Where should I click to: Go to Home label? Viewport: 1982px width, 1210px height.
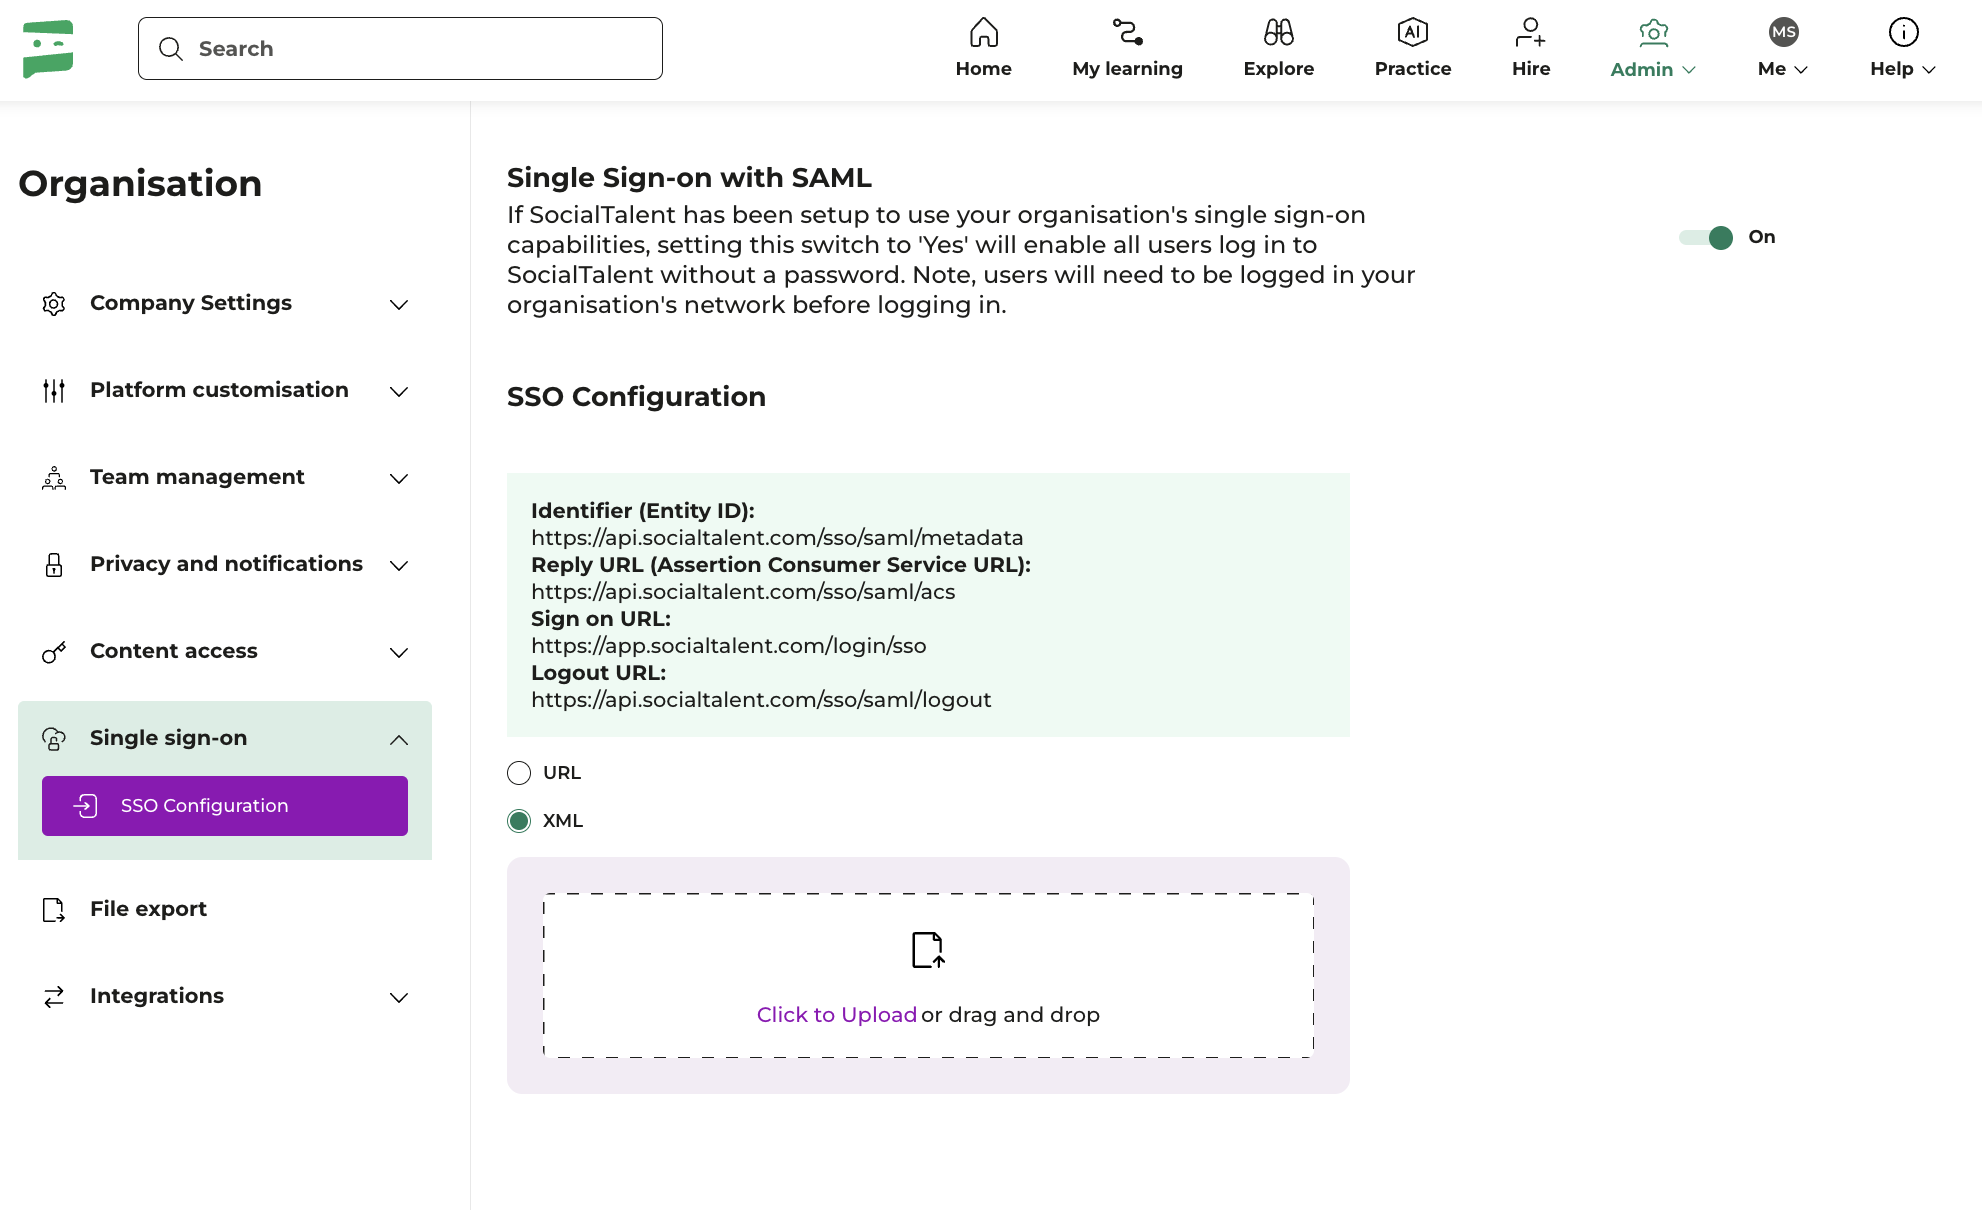click(x=983, y=69)
